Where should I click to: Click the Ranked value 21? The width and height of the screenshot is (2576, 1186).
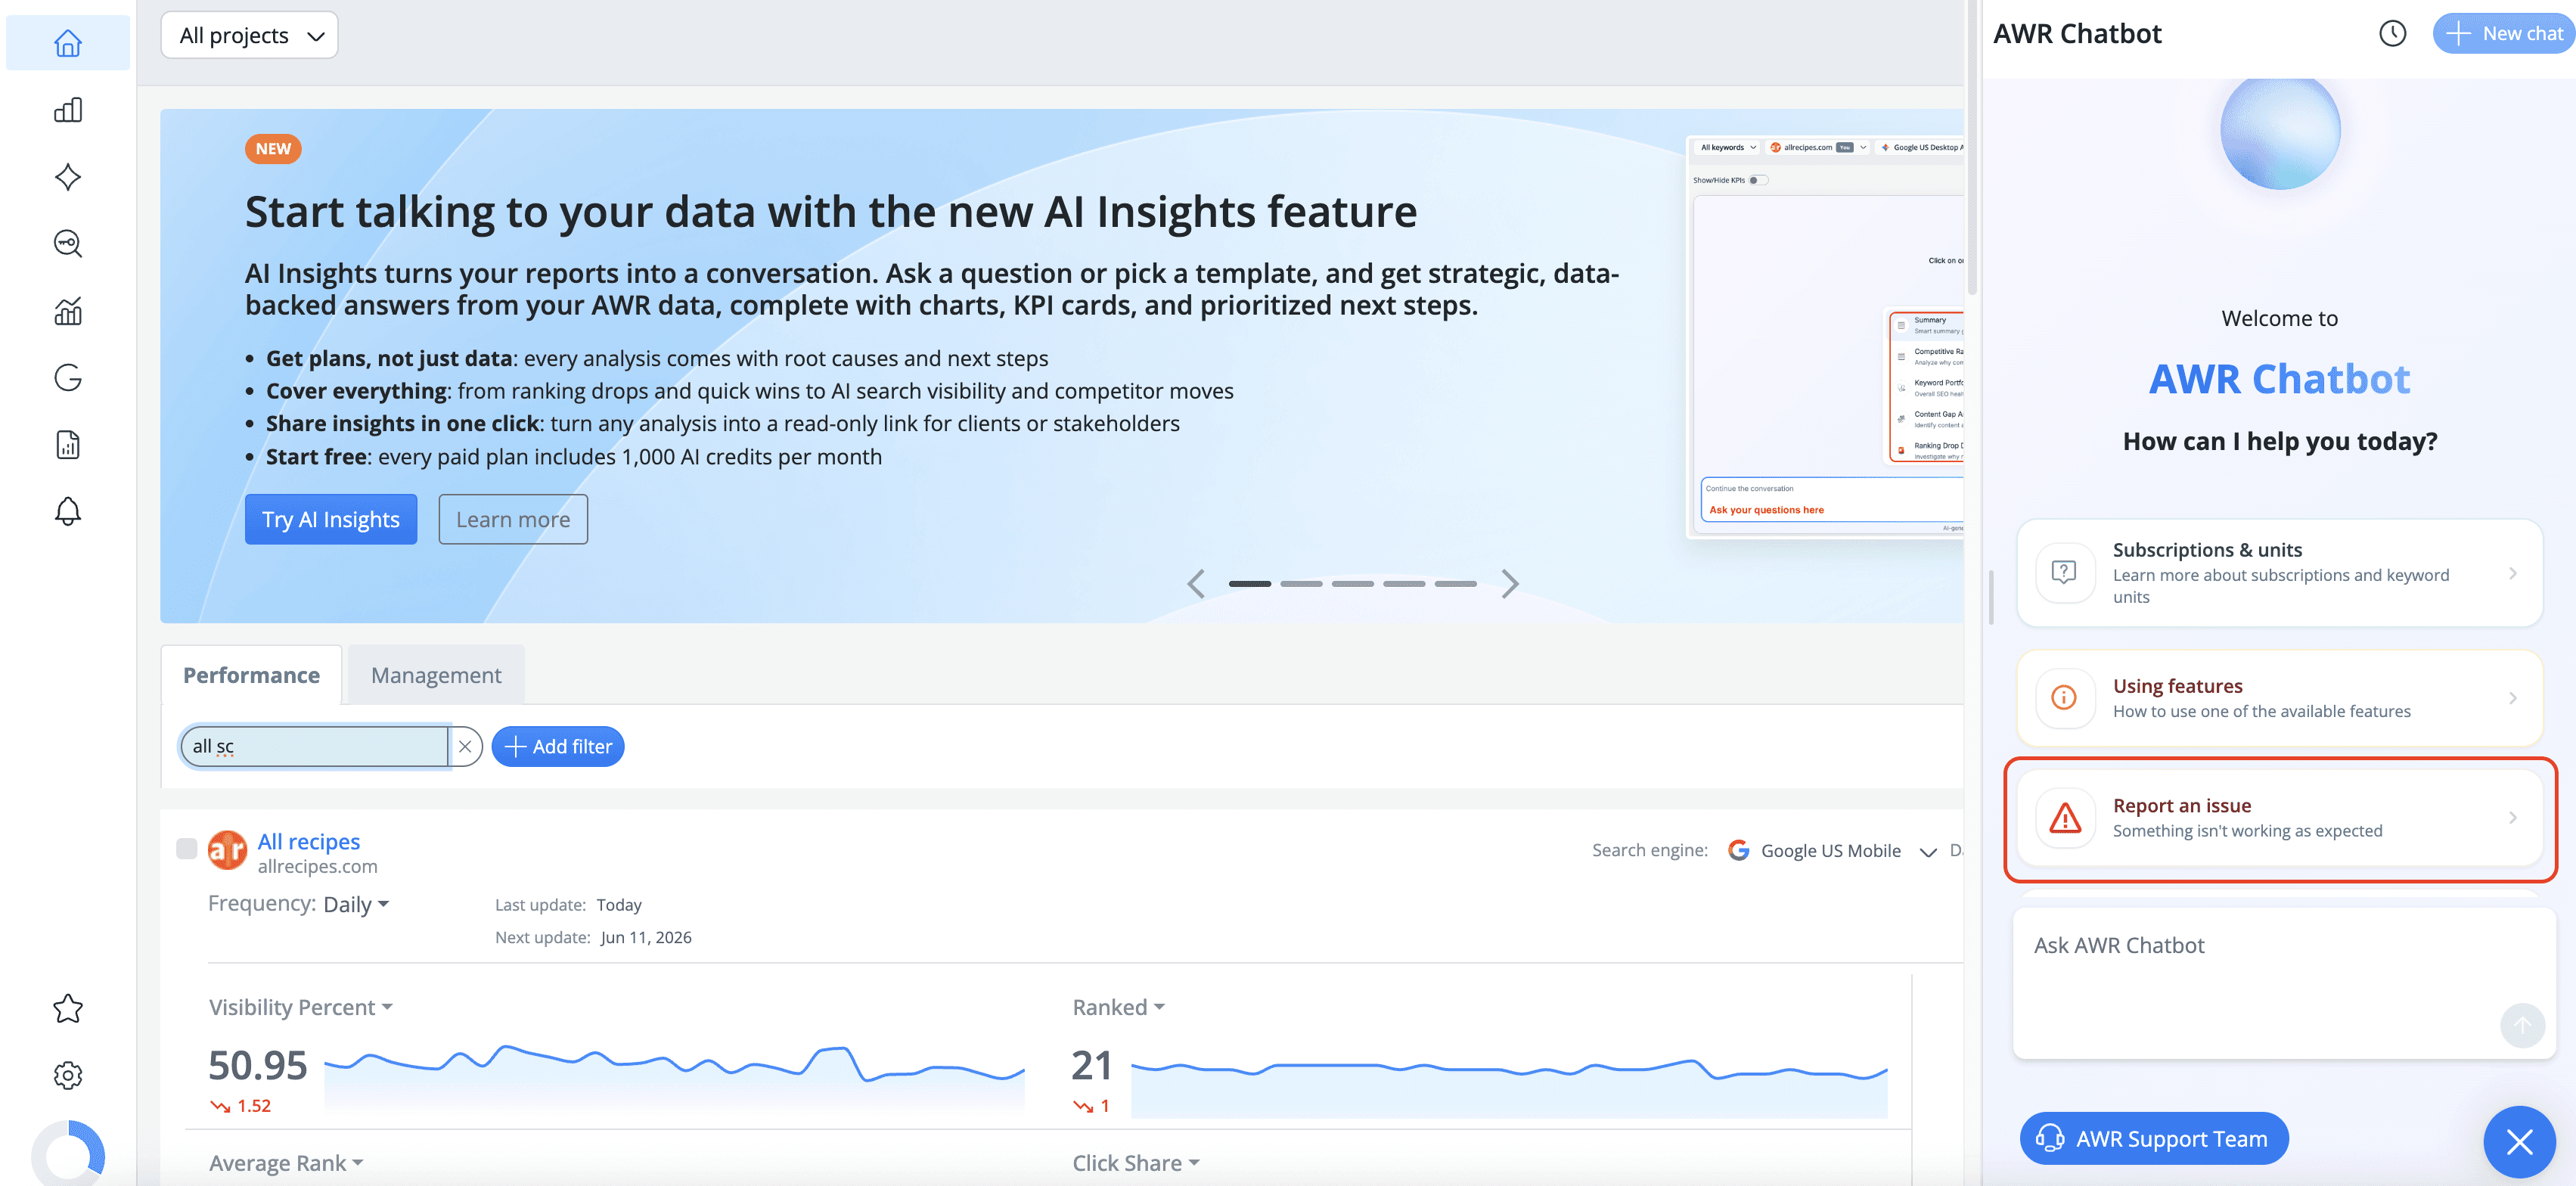[1091, 1066]
